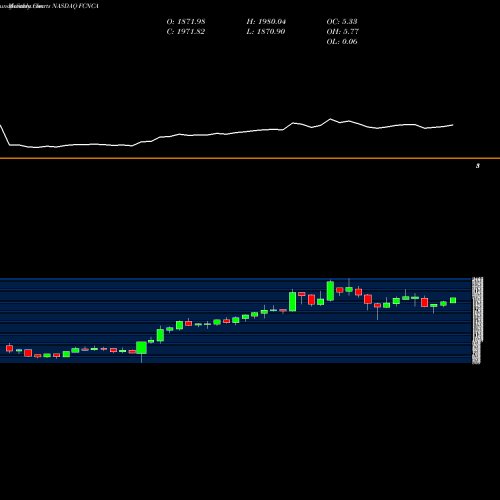Screen dimensions: 500x500
Task: Click the final green candlestick ending the chart
Action: (x=453, y=300)
